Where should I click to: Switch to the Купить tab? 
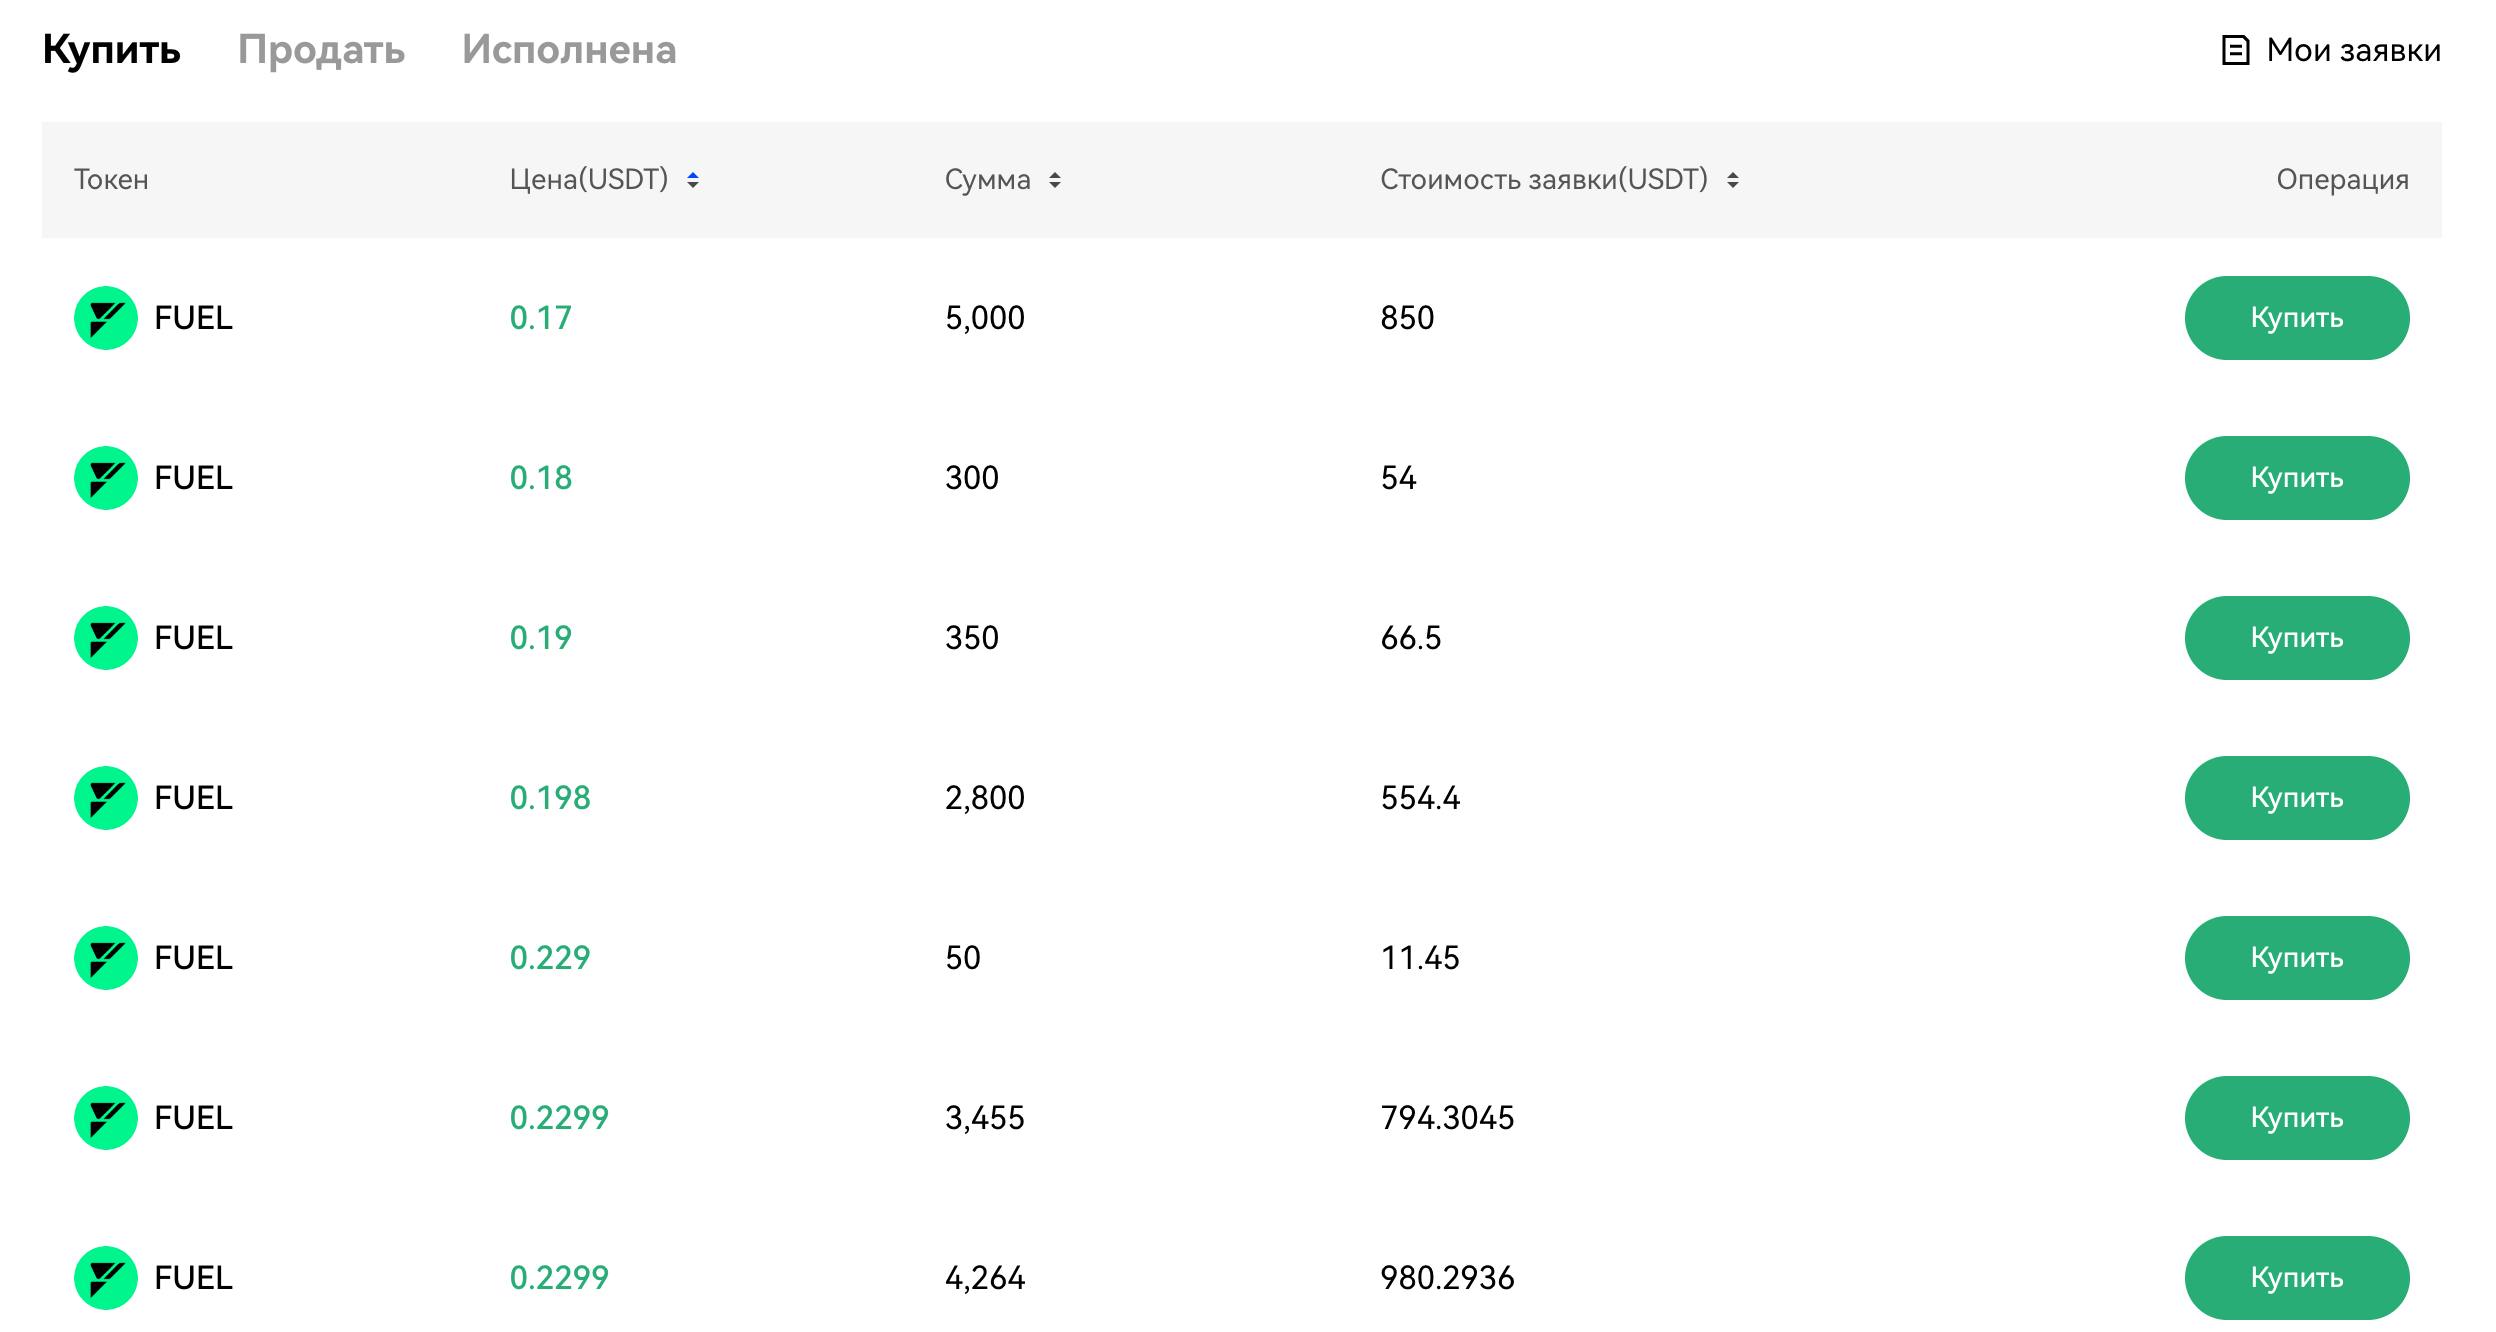[111, 50]
